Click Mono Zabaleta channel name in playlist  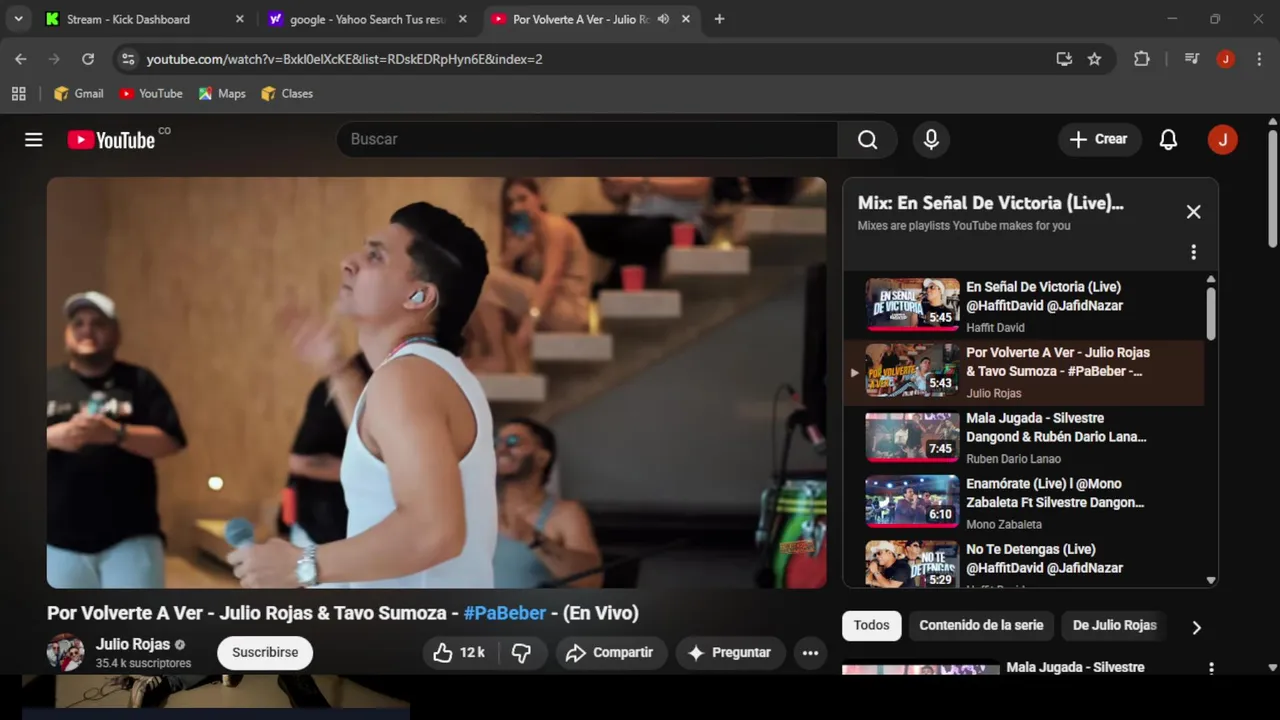(x=1004, y=525)
